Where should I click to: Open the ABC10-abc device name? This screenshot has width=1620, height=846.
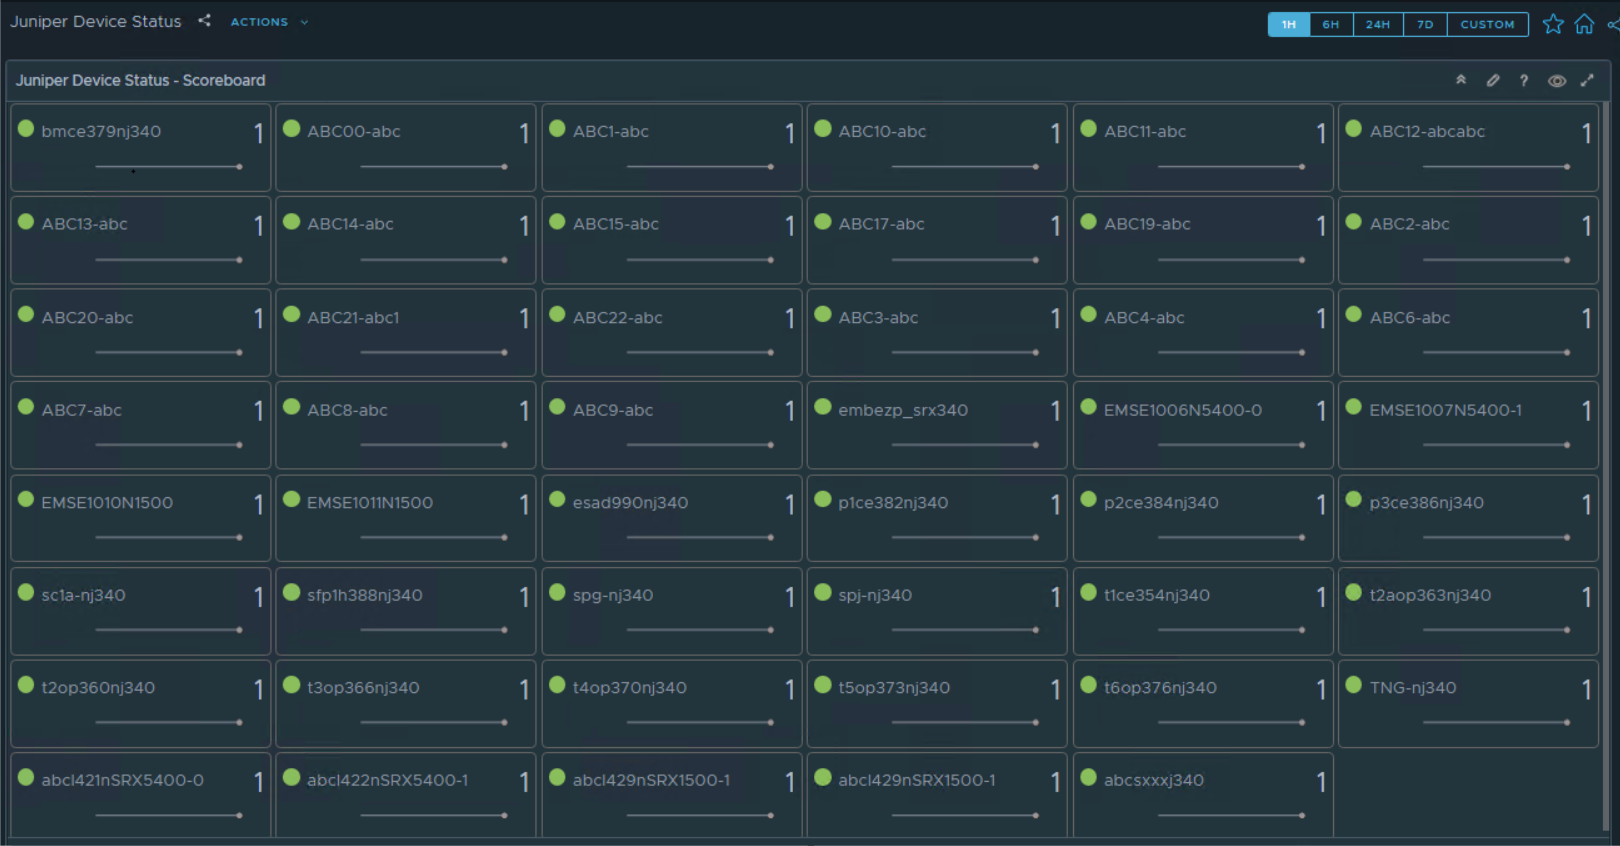(882, 131)
